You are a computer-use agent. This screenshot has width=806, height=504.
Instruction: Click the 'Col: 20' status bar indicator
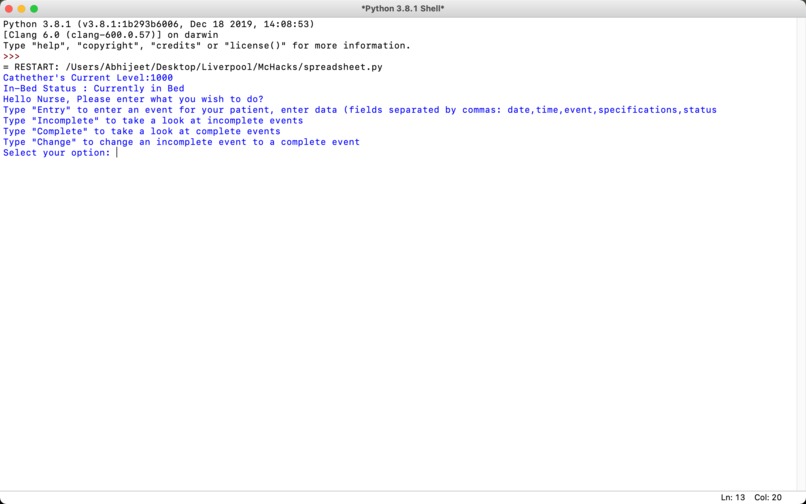(768, 497)
